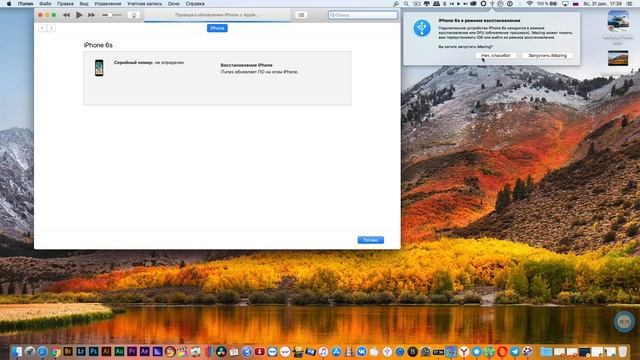Go back with the left navigation arrow
The width and height of the screenshot is (640, 360).
[42, 28]
